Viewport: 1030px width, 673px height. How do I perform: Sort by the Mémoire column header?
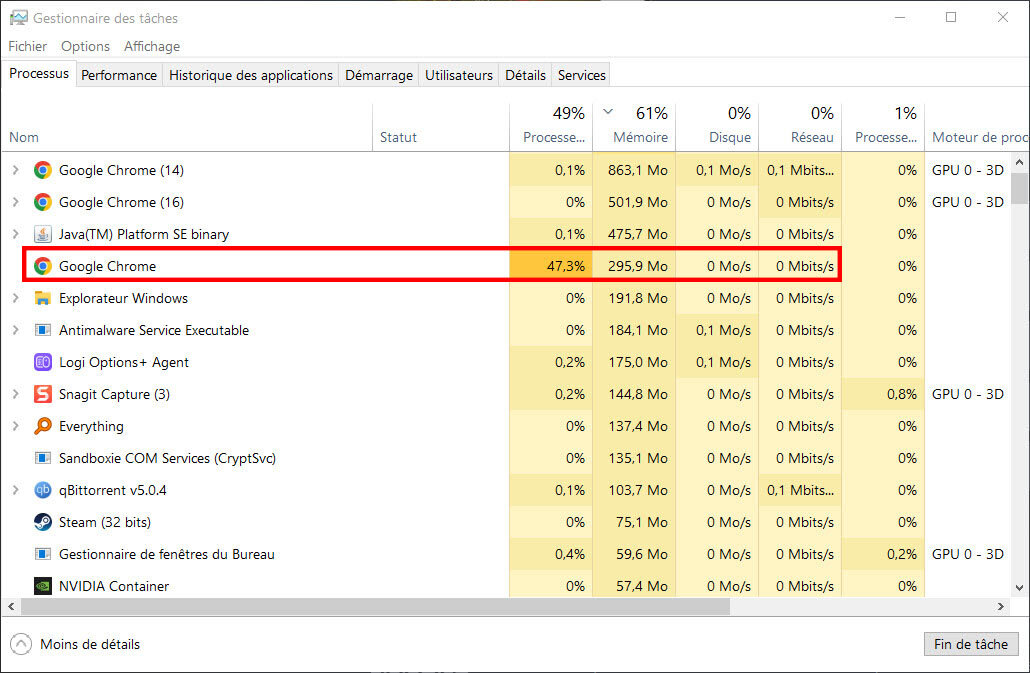(635, 127)
